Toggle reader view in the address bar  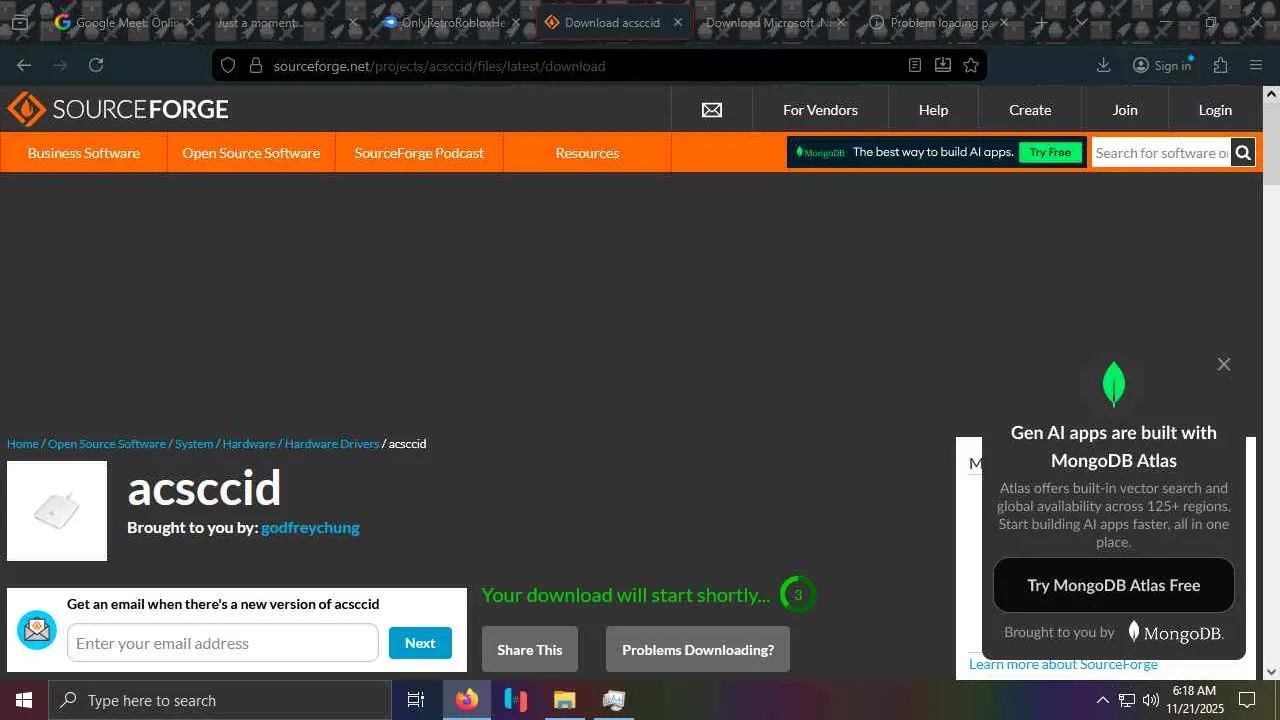click(915, 65)
